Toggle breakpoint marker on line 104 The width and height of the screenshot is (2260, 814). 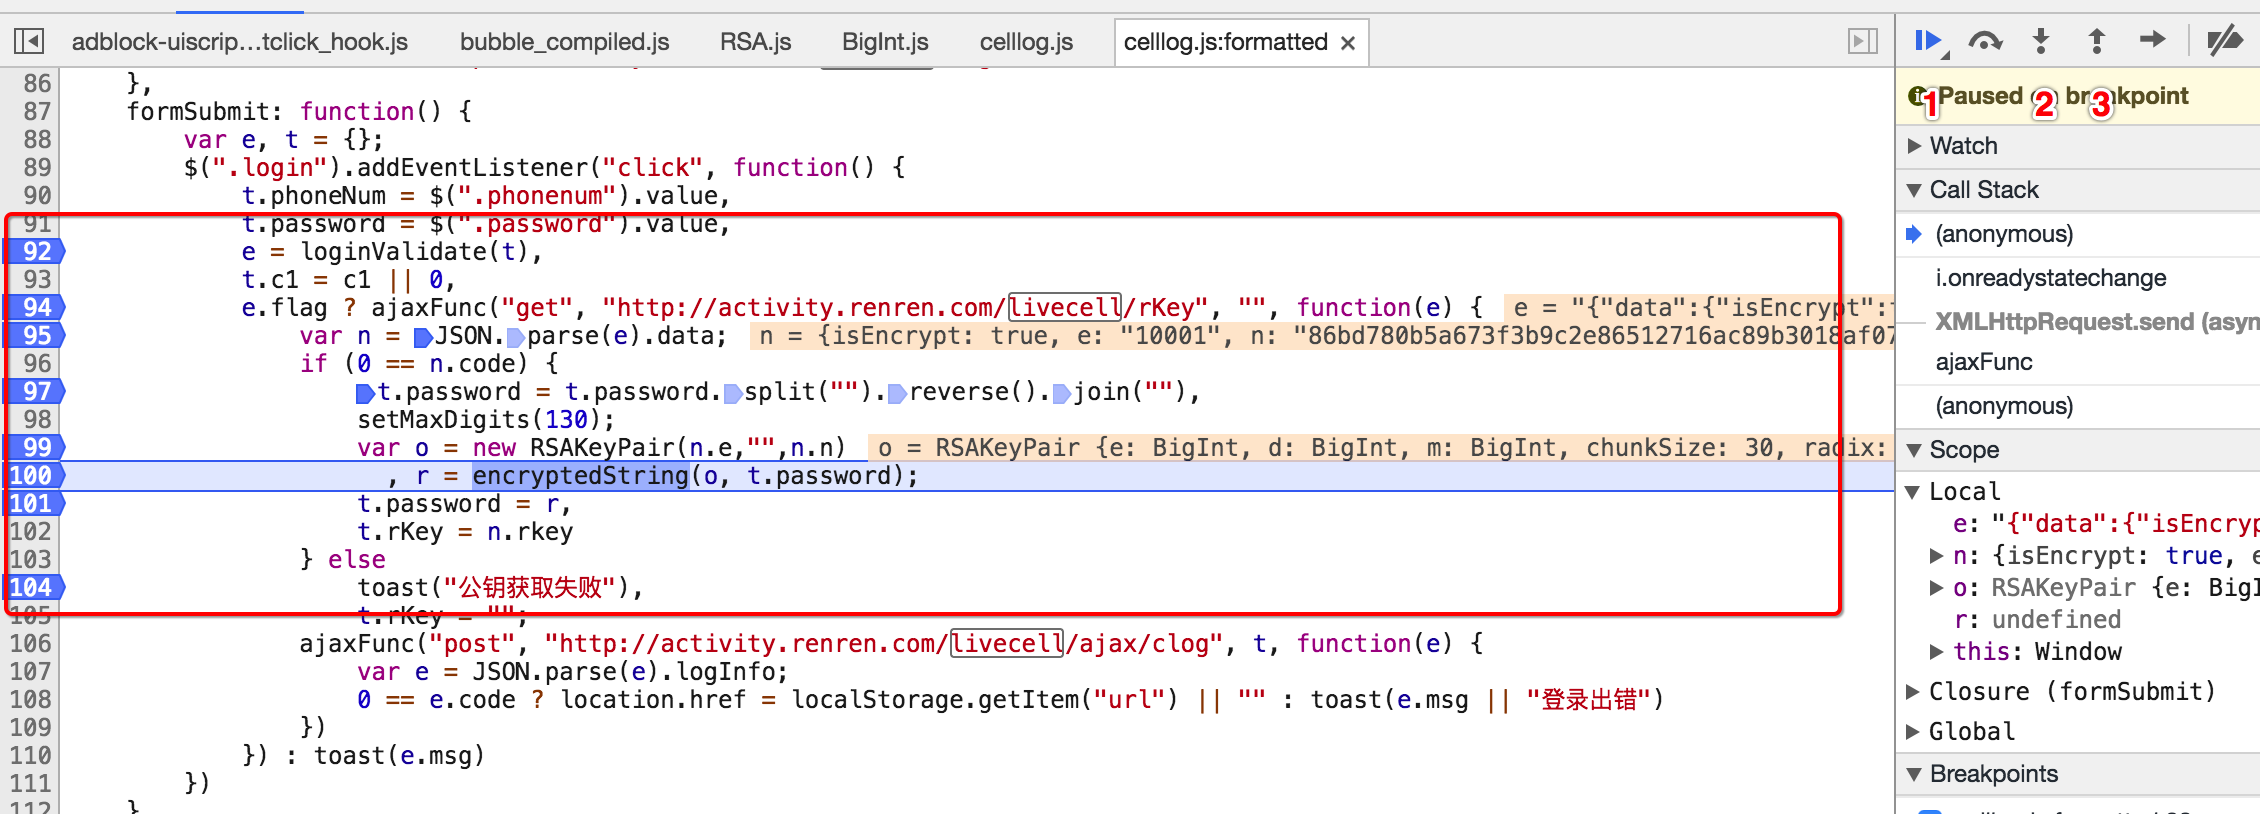(x=33, y=587)
